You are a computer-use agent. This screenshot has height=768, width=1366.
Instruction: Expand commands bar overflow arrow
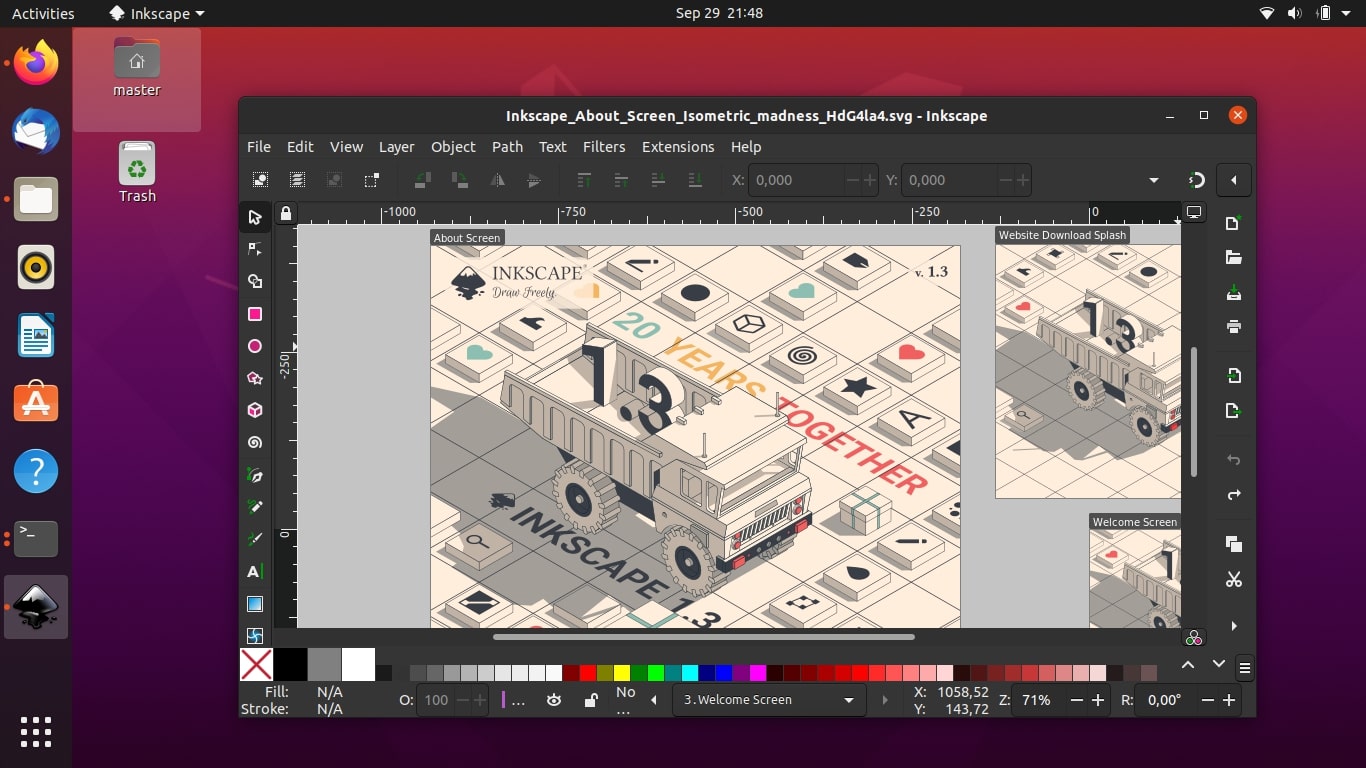point(1234,627)
